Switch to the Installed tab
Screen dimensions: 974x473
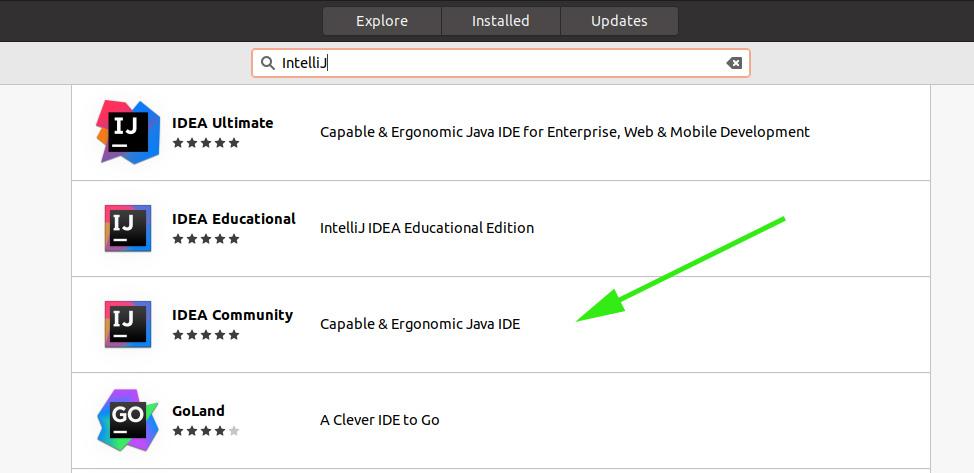[x=501, y=21]
